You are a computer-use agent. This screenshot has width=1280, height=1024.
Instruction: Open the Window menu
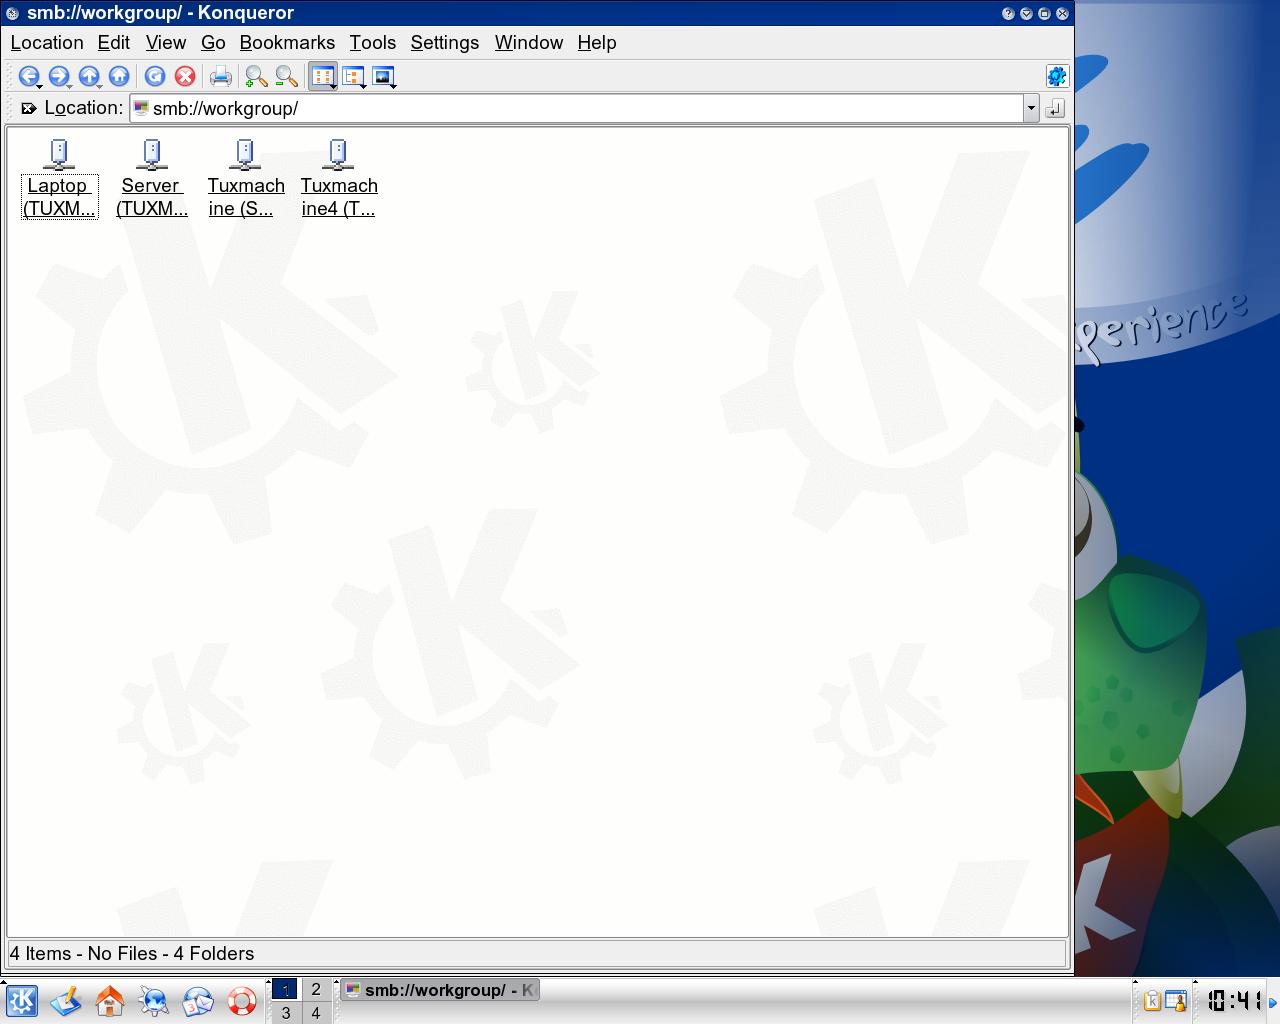[529, 42]
